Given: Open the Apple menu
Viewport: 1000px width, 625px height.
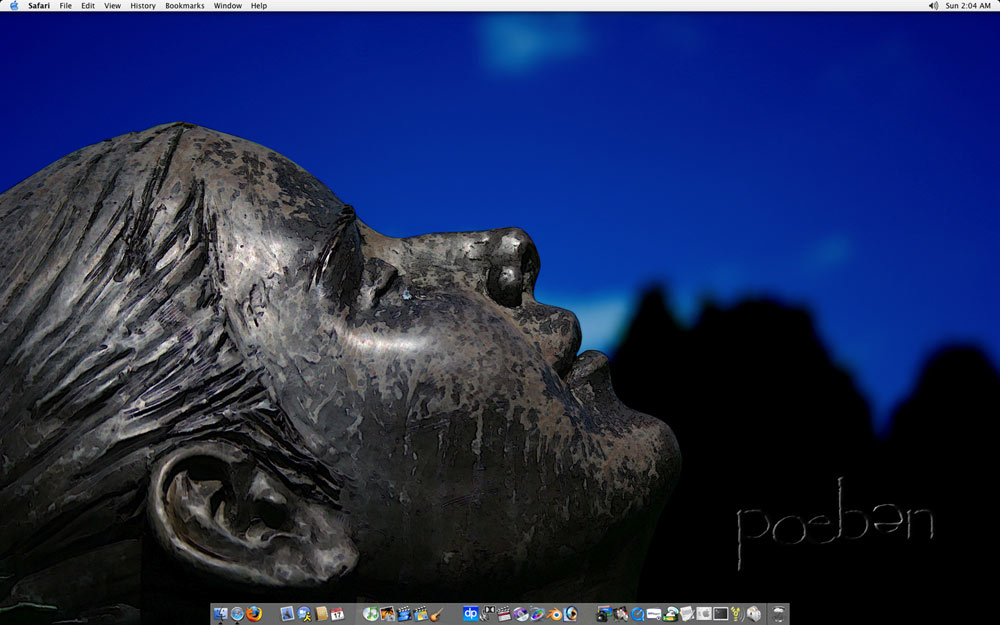Looking at the screenshot, I should (x=14, y=6).
